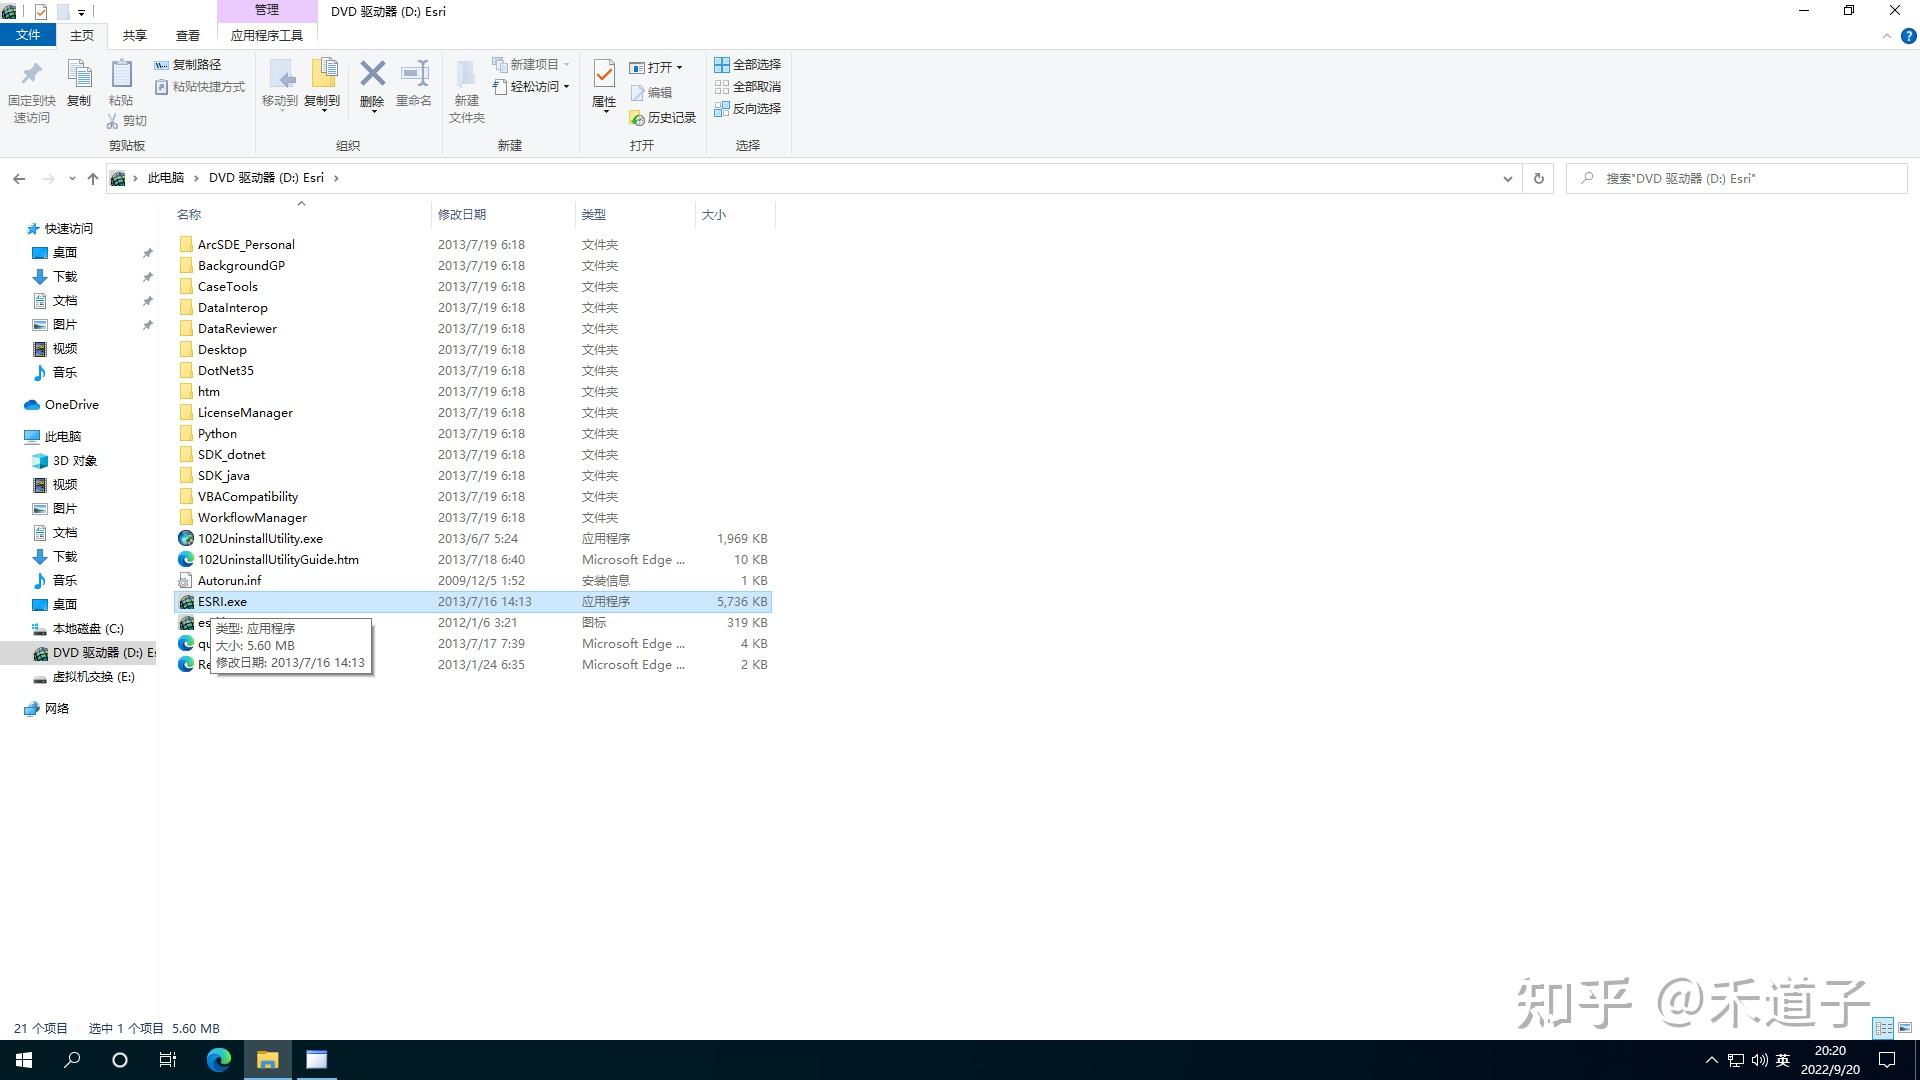1920x1080 pixels.
Task: Click Cut (剪切) scissors icon
Action: click(x=113, y=121)
